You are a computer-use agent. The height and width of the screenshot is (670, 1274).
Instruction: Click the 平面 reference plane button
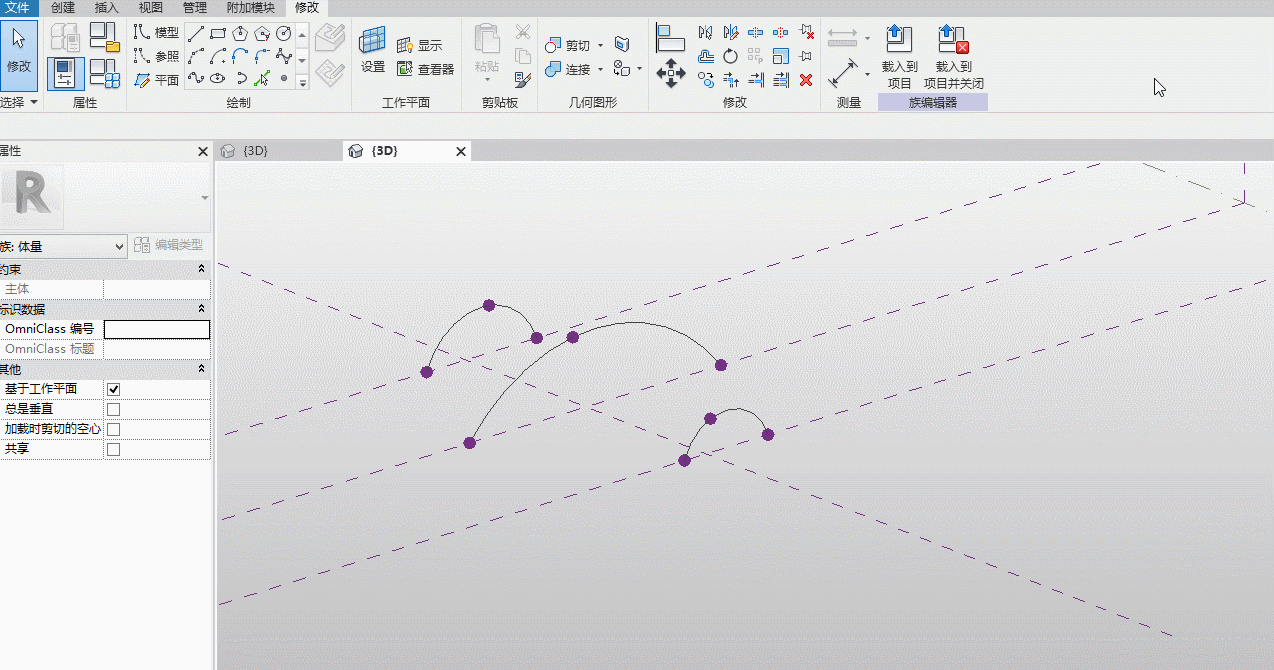click(x=157, y=79)
